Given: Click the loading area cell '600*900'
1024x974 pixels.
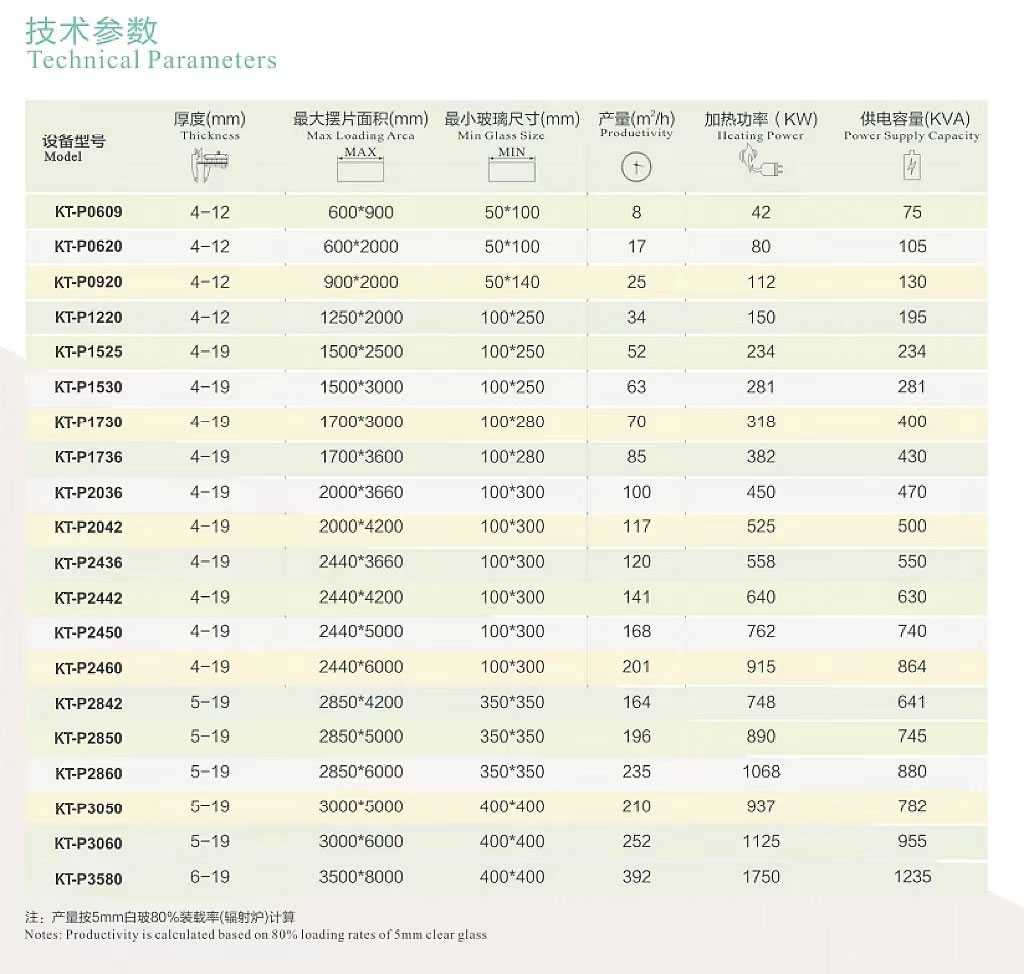Looking at the screenshot, I should 361,212.
